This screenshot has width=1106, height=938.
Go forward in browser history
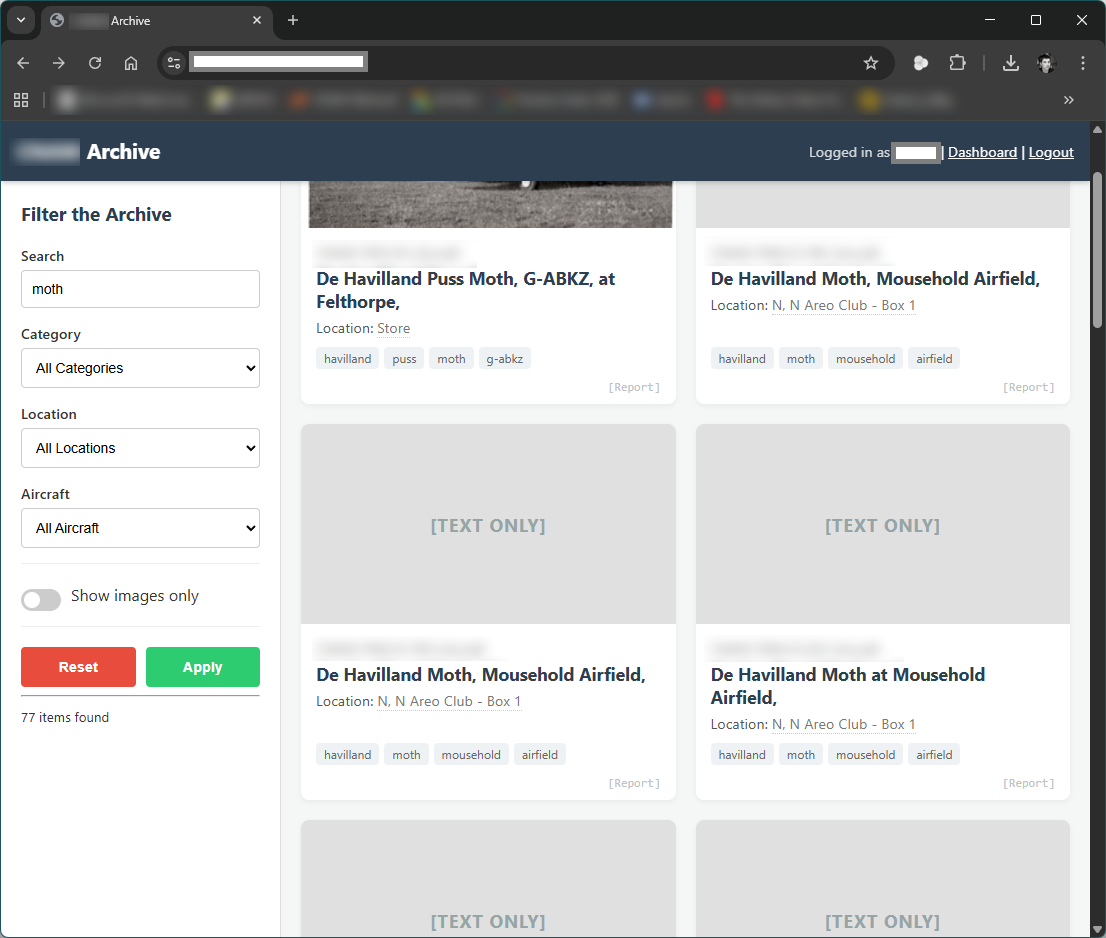click(59, 63)
